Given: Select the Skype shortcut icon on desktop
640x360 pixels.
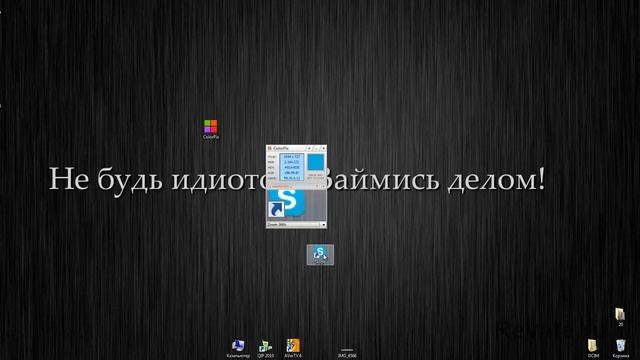Looking at the screenshot, I should (320, 255).
